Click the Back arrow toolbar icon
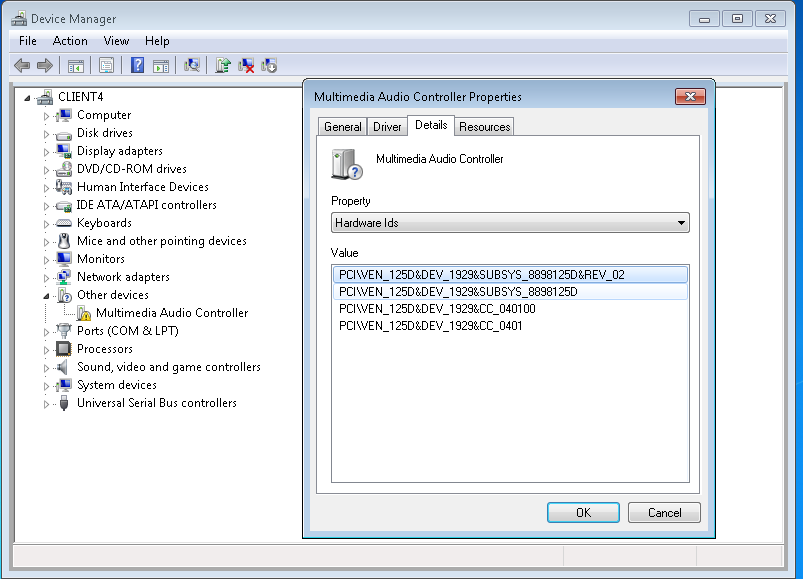Image resolution: width=803 pixels, height=579 pixels. click(21, 65)
